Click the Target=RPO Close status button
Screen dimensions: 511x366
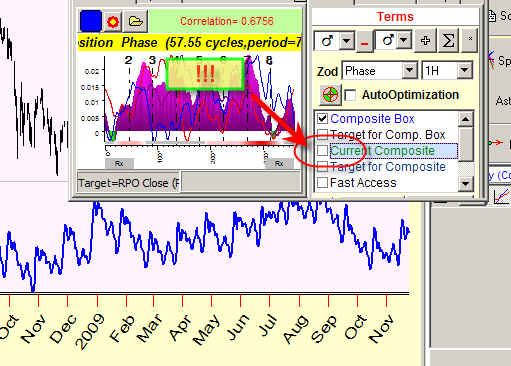[x=129, y=183]
